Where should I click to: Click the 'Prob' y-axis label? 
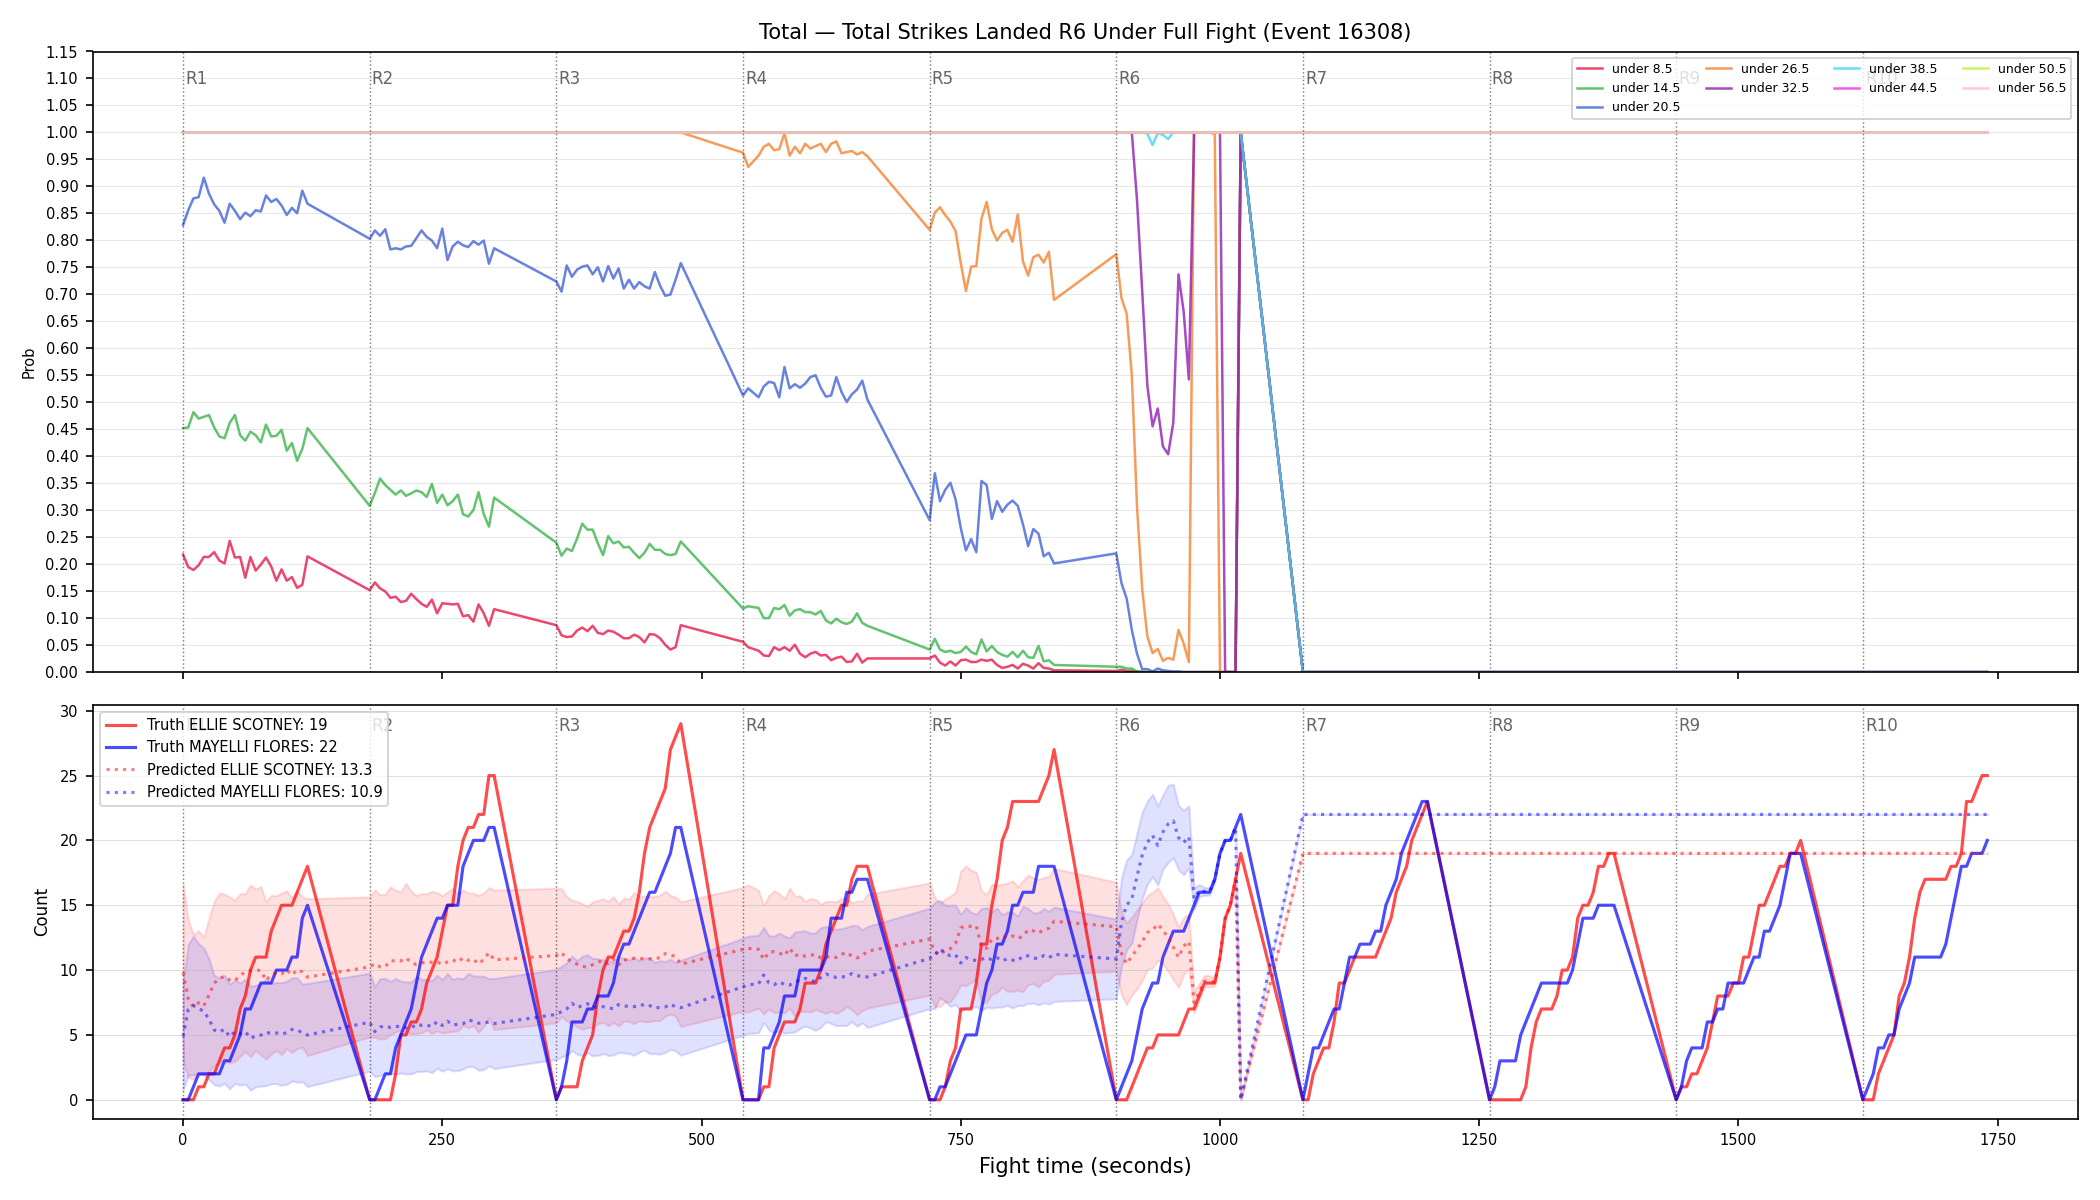click(x=28, y=363)
